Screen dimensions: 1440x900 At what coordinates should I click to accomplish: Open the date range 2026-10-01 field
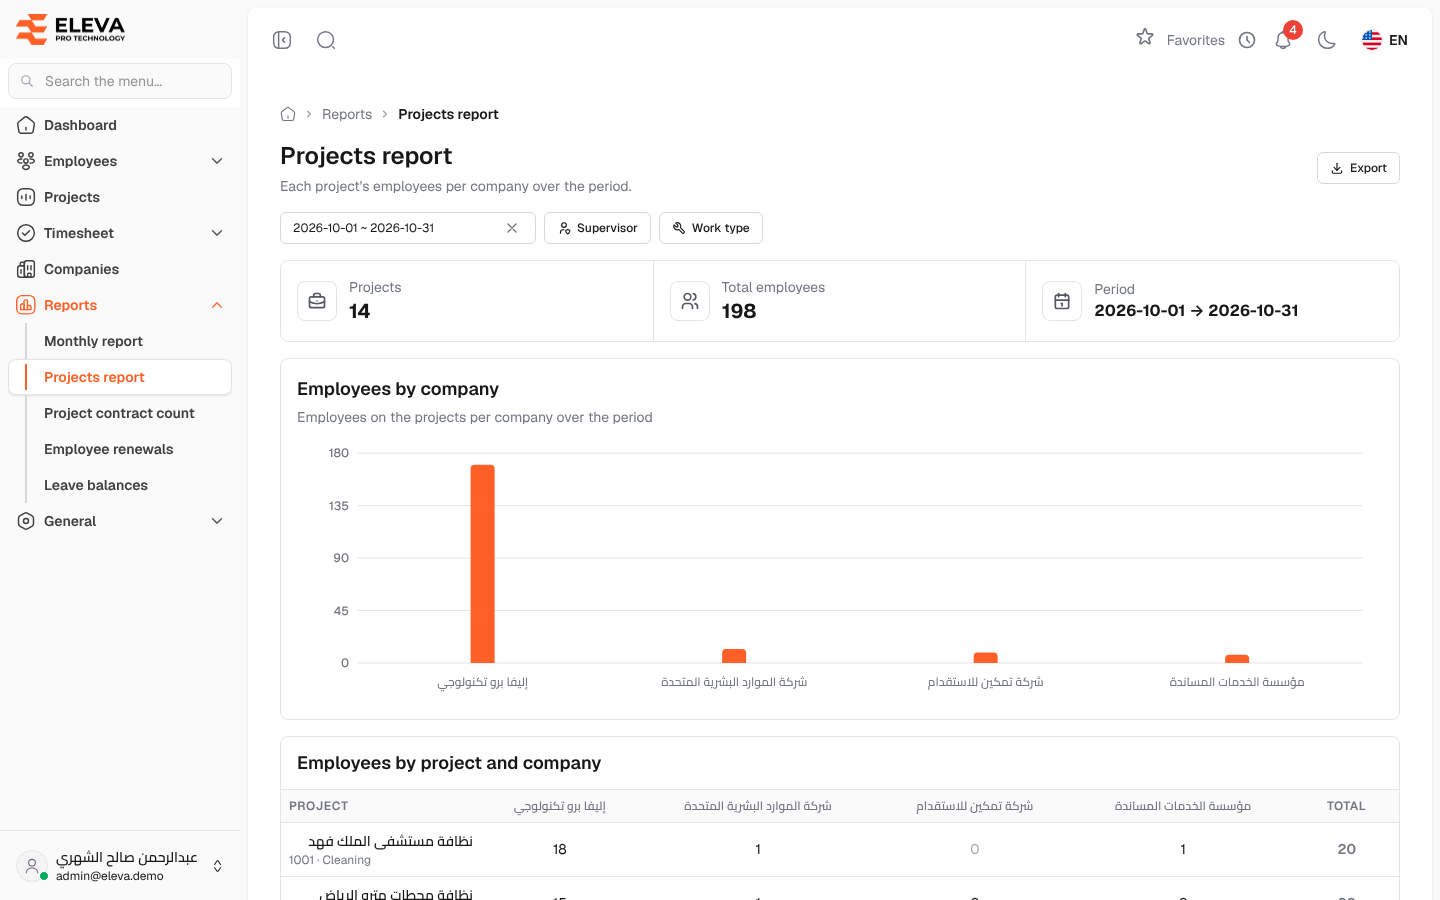(x=408, y=228)
